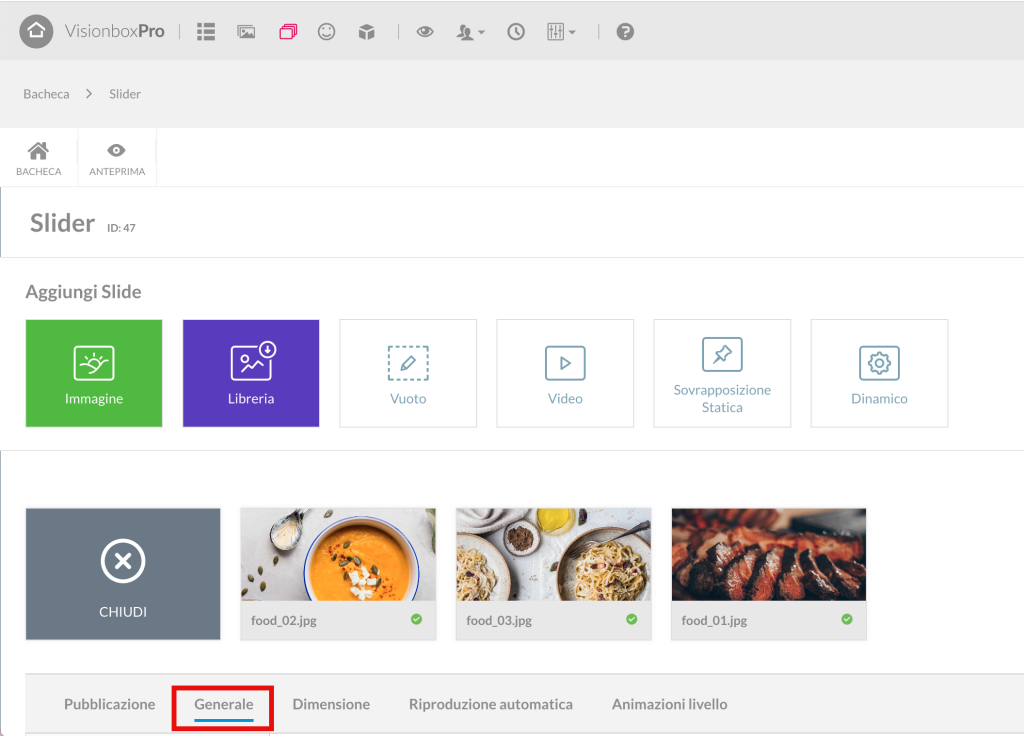This screenshot has width=1024, height=736.
Task: Add a Video slide
Action: (565, 374)
